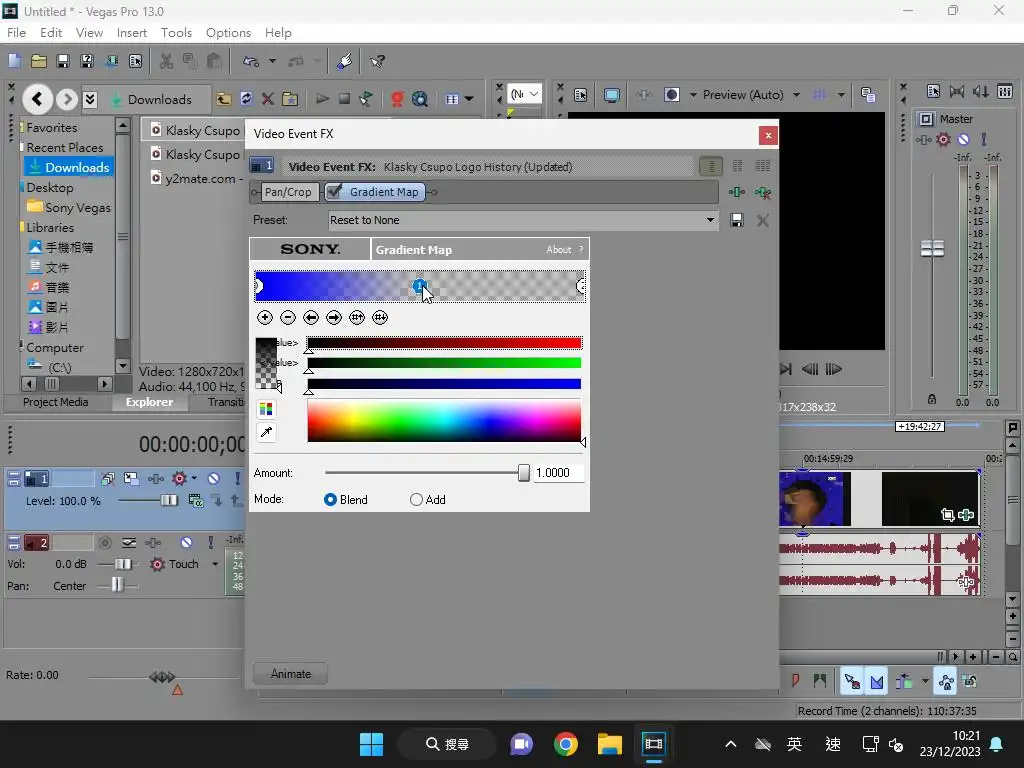Solo audio track 2
Screen dimensions: 1024x768
click(210, 543)
